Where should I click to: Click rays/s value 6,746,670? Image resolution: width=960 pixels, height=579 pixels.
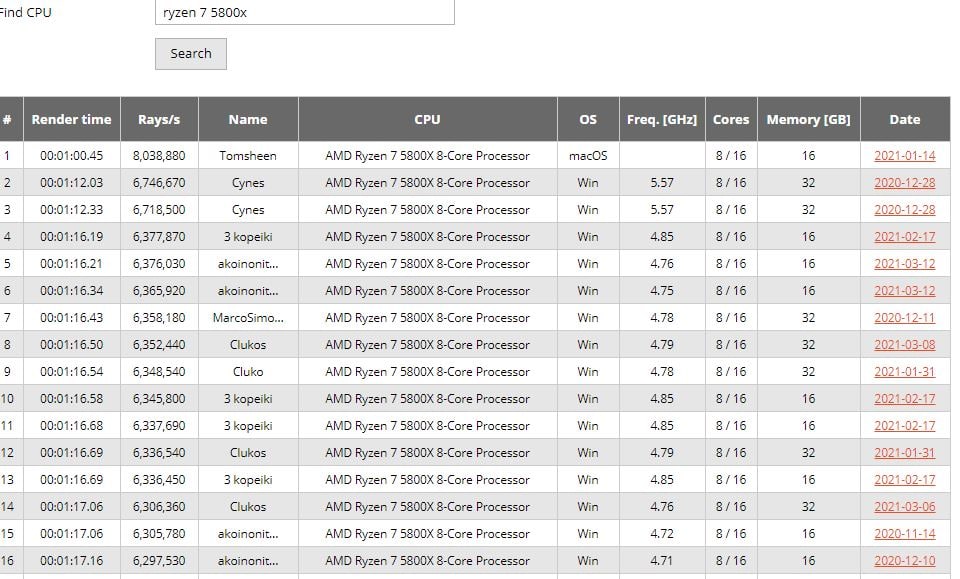(159, 182)
